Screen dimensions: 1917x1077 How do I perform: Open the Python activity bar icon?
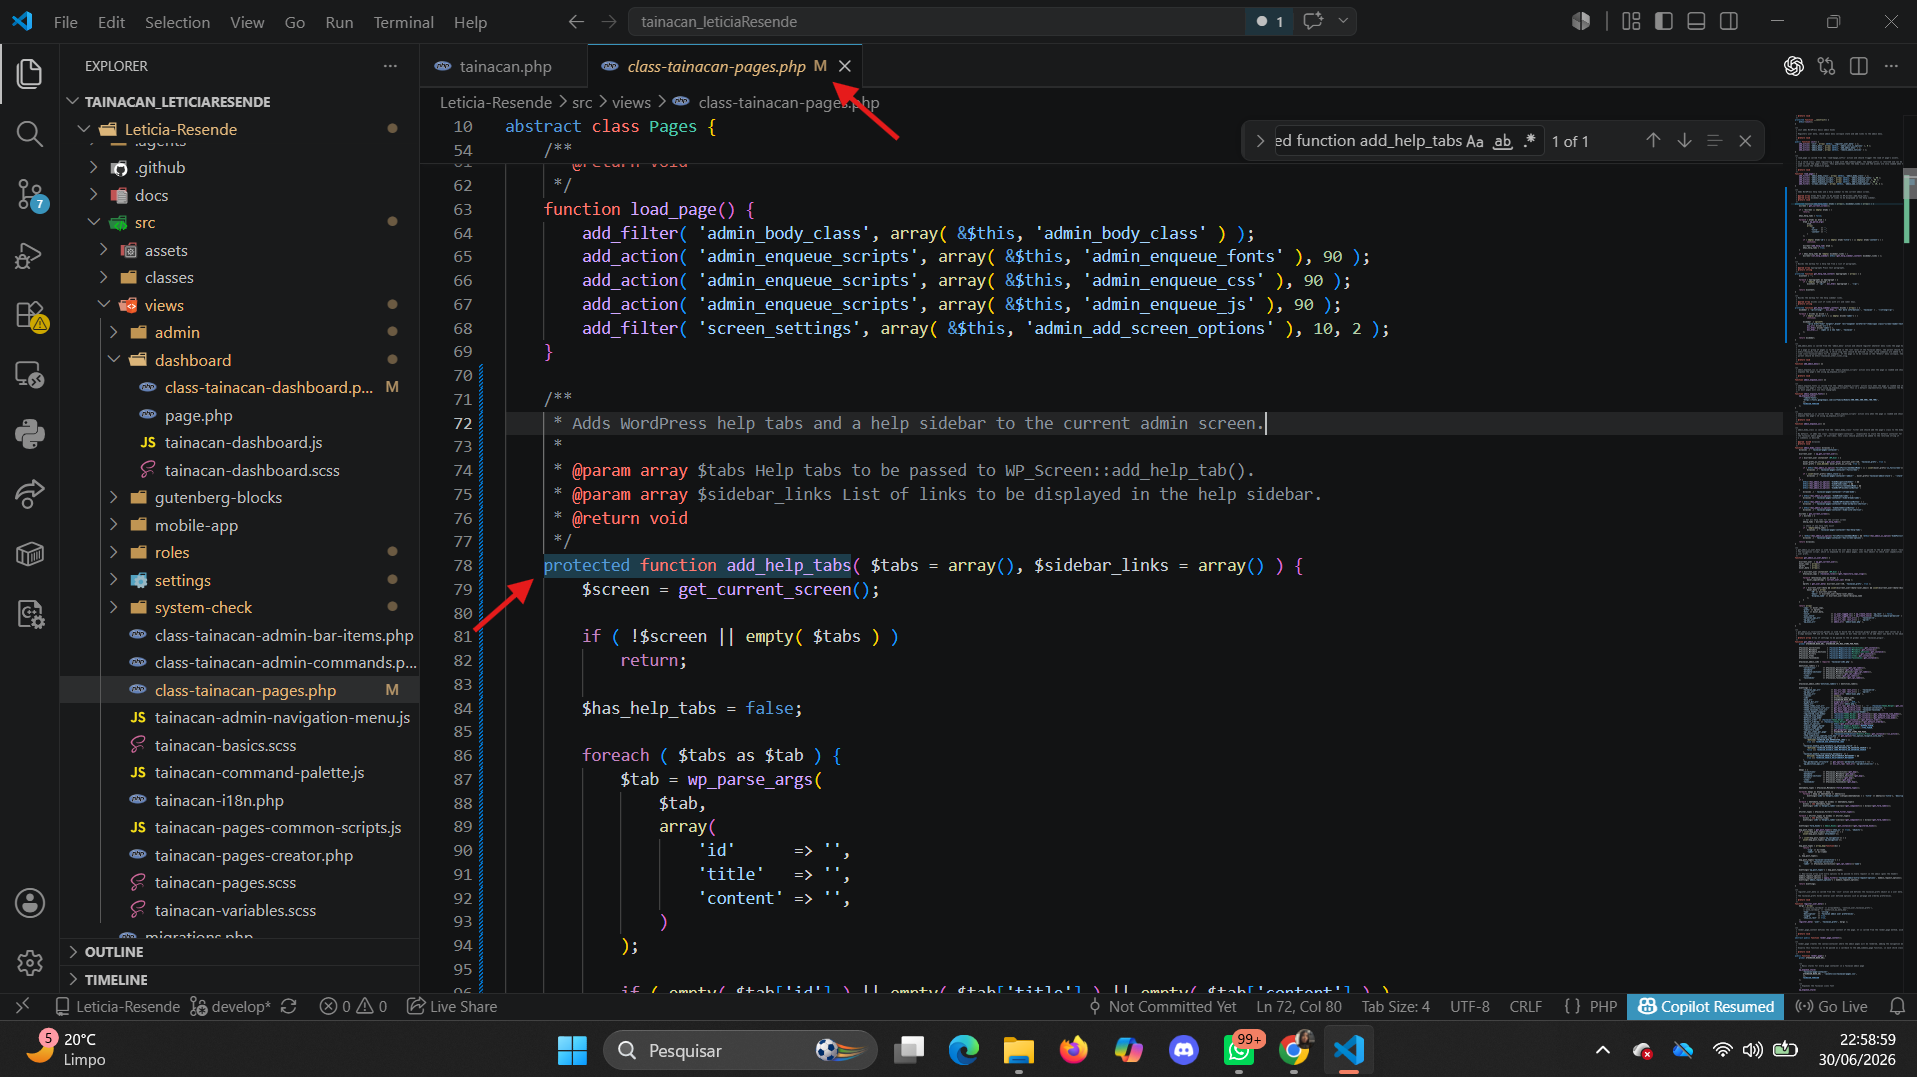(x=29, y=434)
